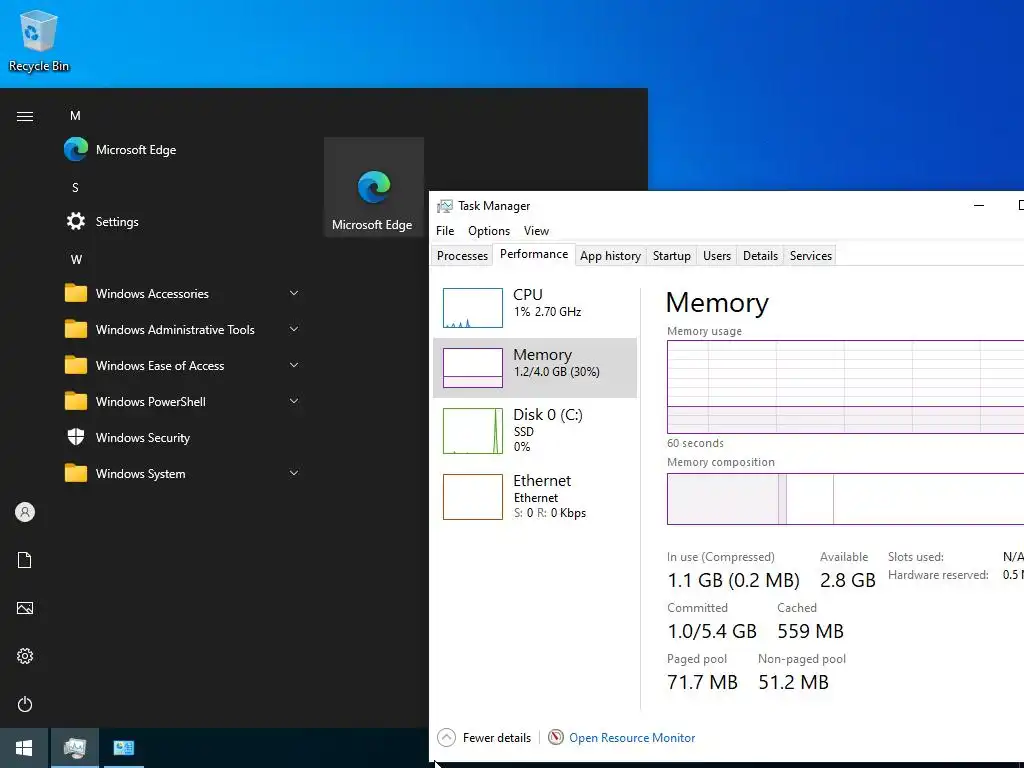Open the Windows Security shield icon

pos(76,437)
